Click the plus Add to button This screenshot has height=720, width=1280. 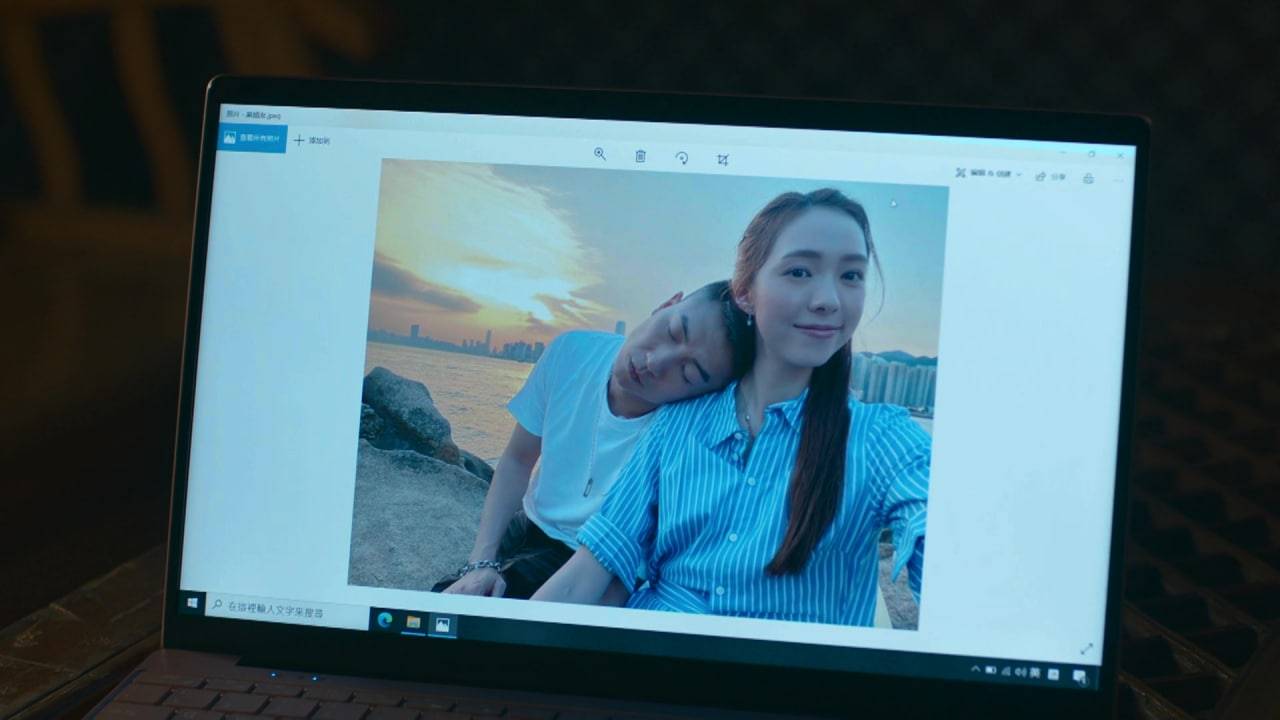tap(311, 141)
